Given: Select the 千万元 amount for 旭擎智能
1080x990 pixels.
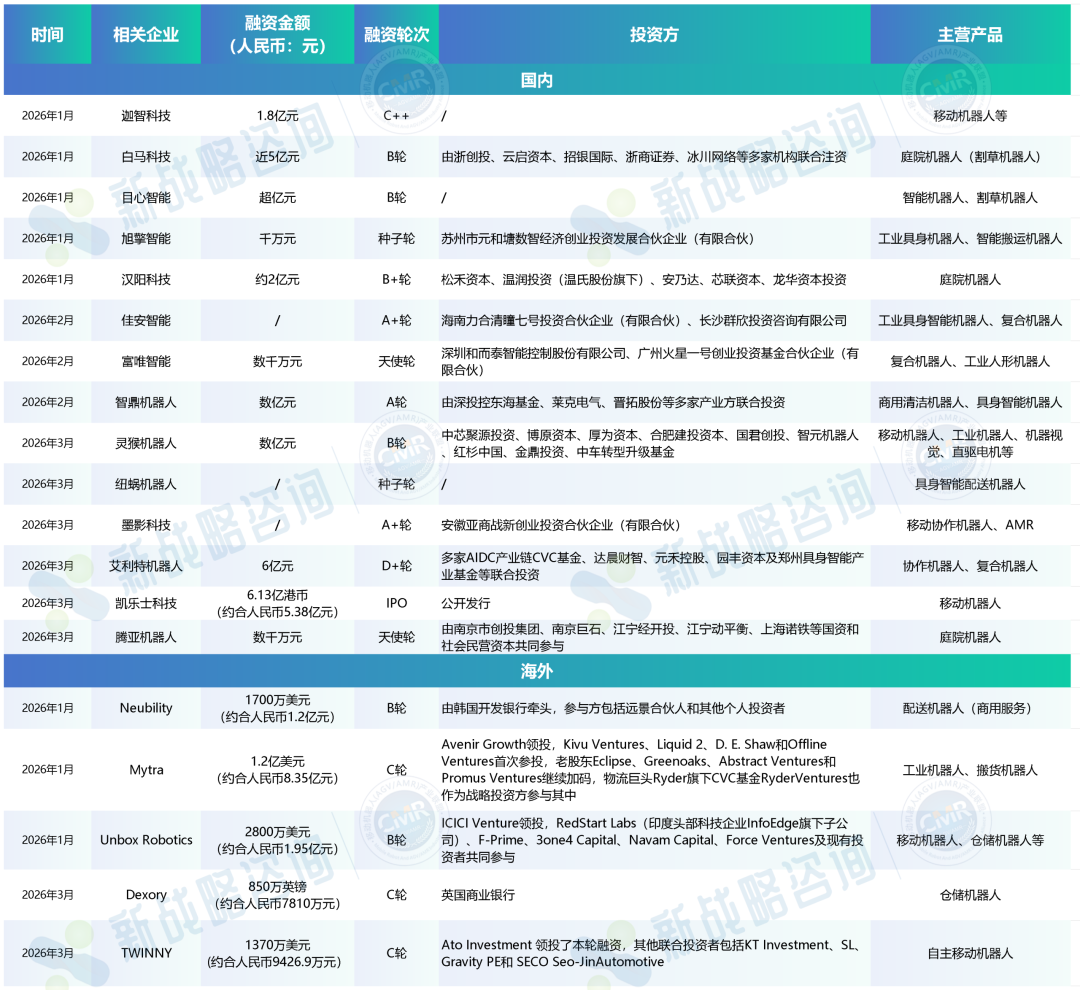Looking at the screenshot, I should click(x=277, y=239).
